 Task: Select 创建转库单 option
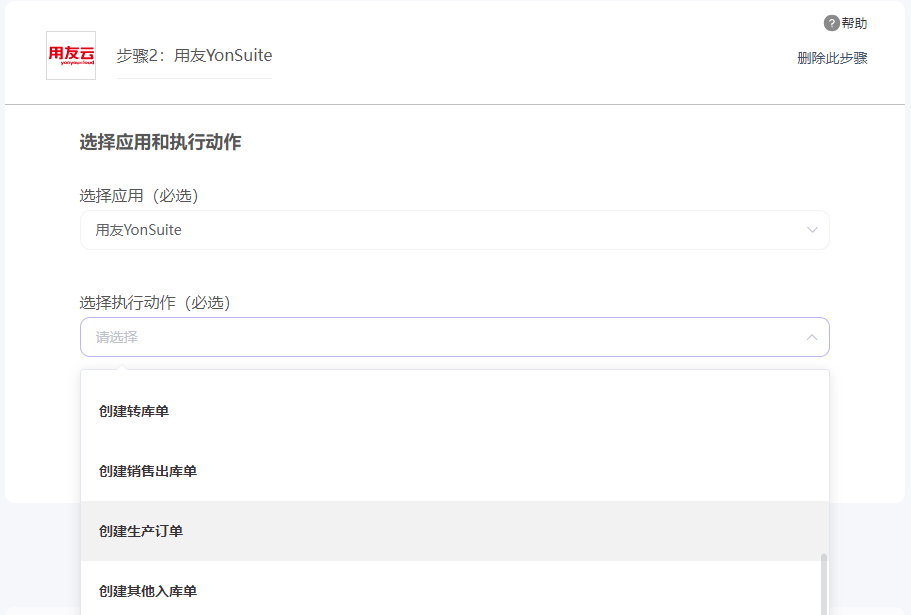454,411
